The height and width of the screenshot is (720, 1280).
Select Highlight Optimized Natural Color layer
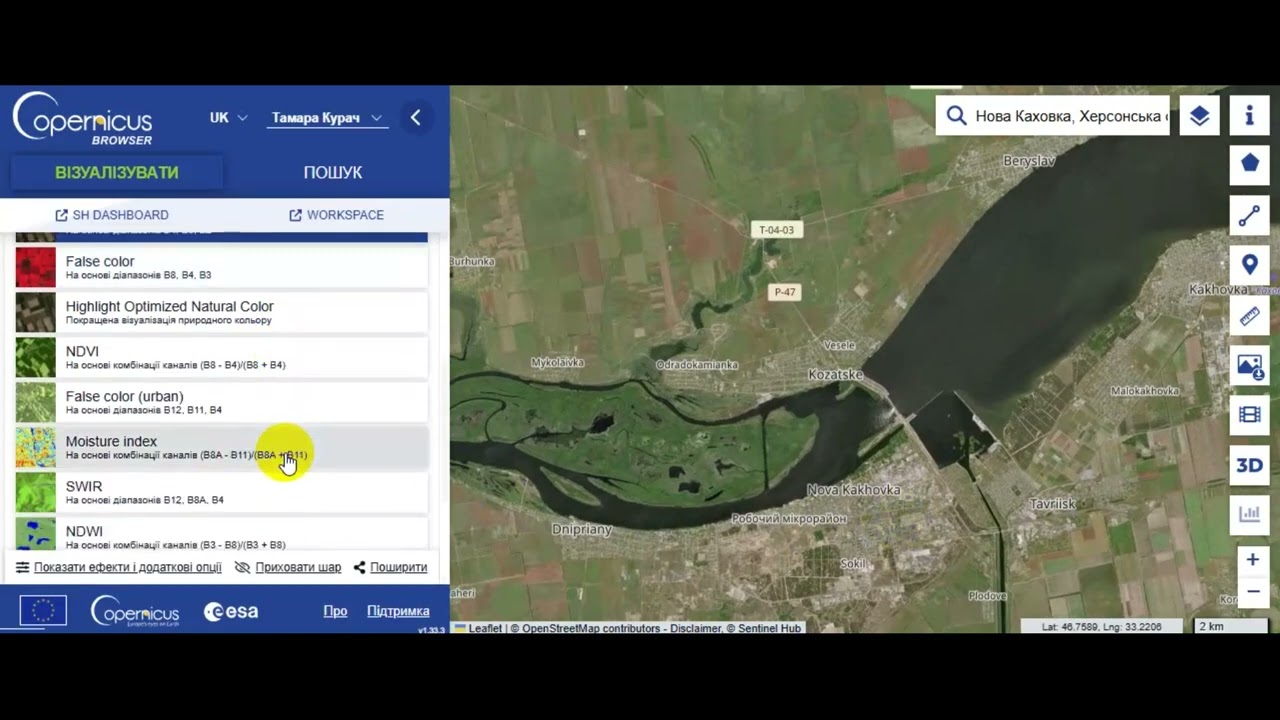pyautogui.click(x=222, y=312)
